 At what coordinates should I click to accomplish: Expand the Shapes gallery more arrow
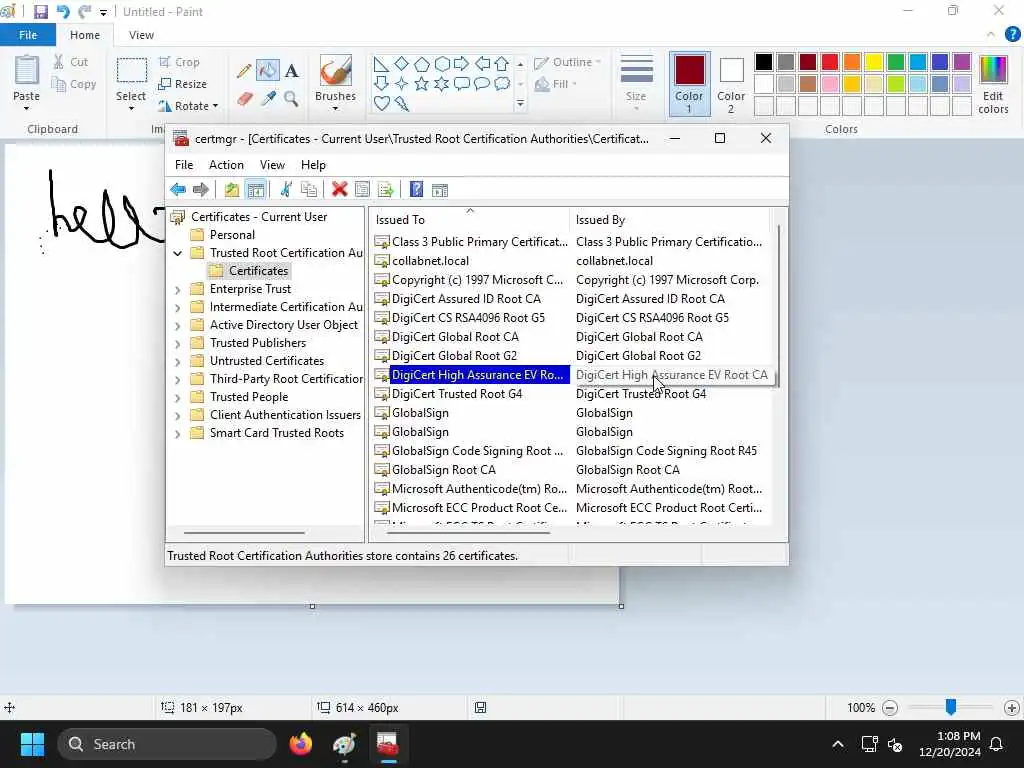pos(520,103)
